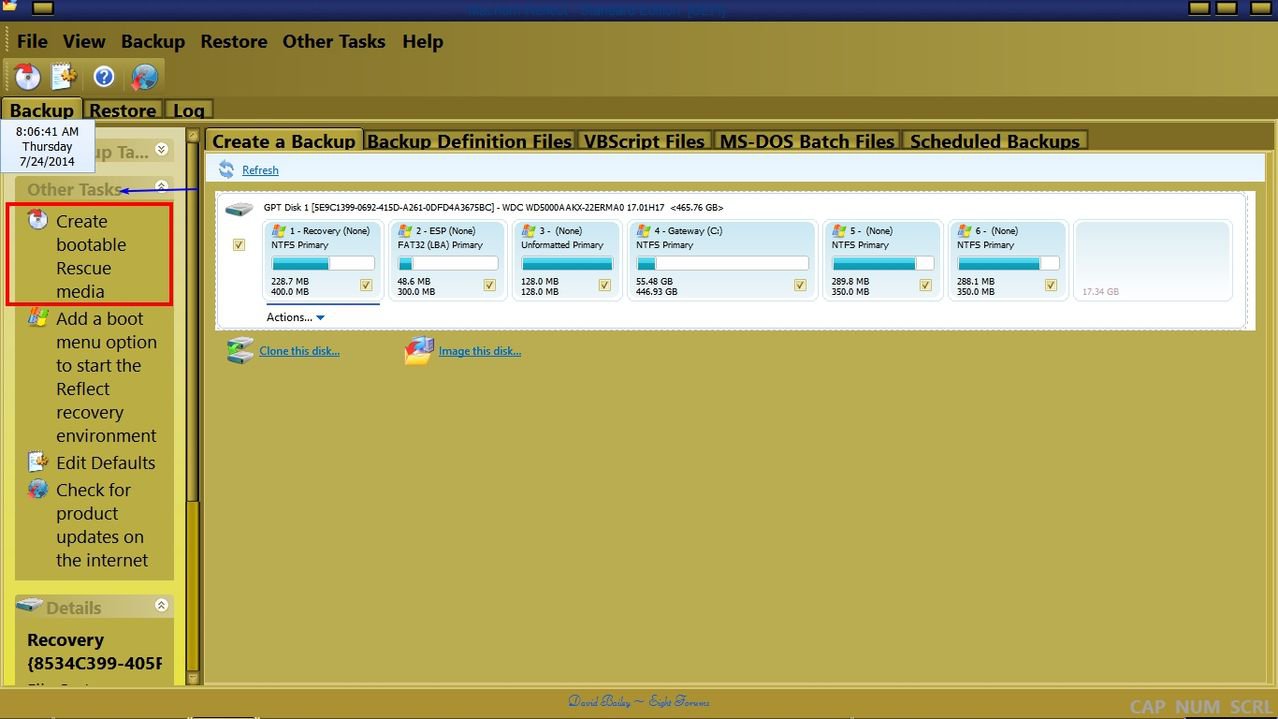The width and height of the screenshot is (1278, 719).
Task: Collapse the Other Tasks panel section
Action: 161,187
